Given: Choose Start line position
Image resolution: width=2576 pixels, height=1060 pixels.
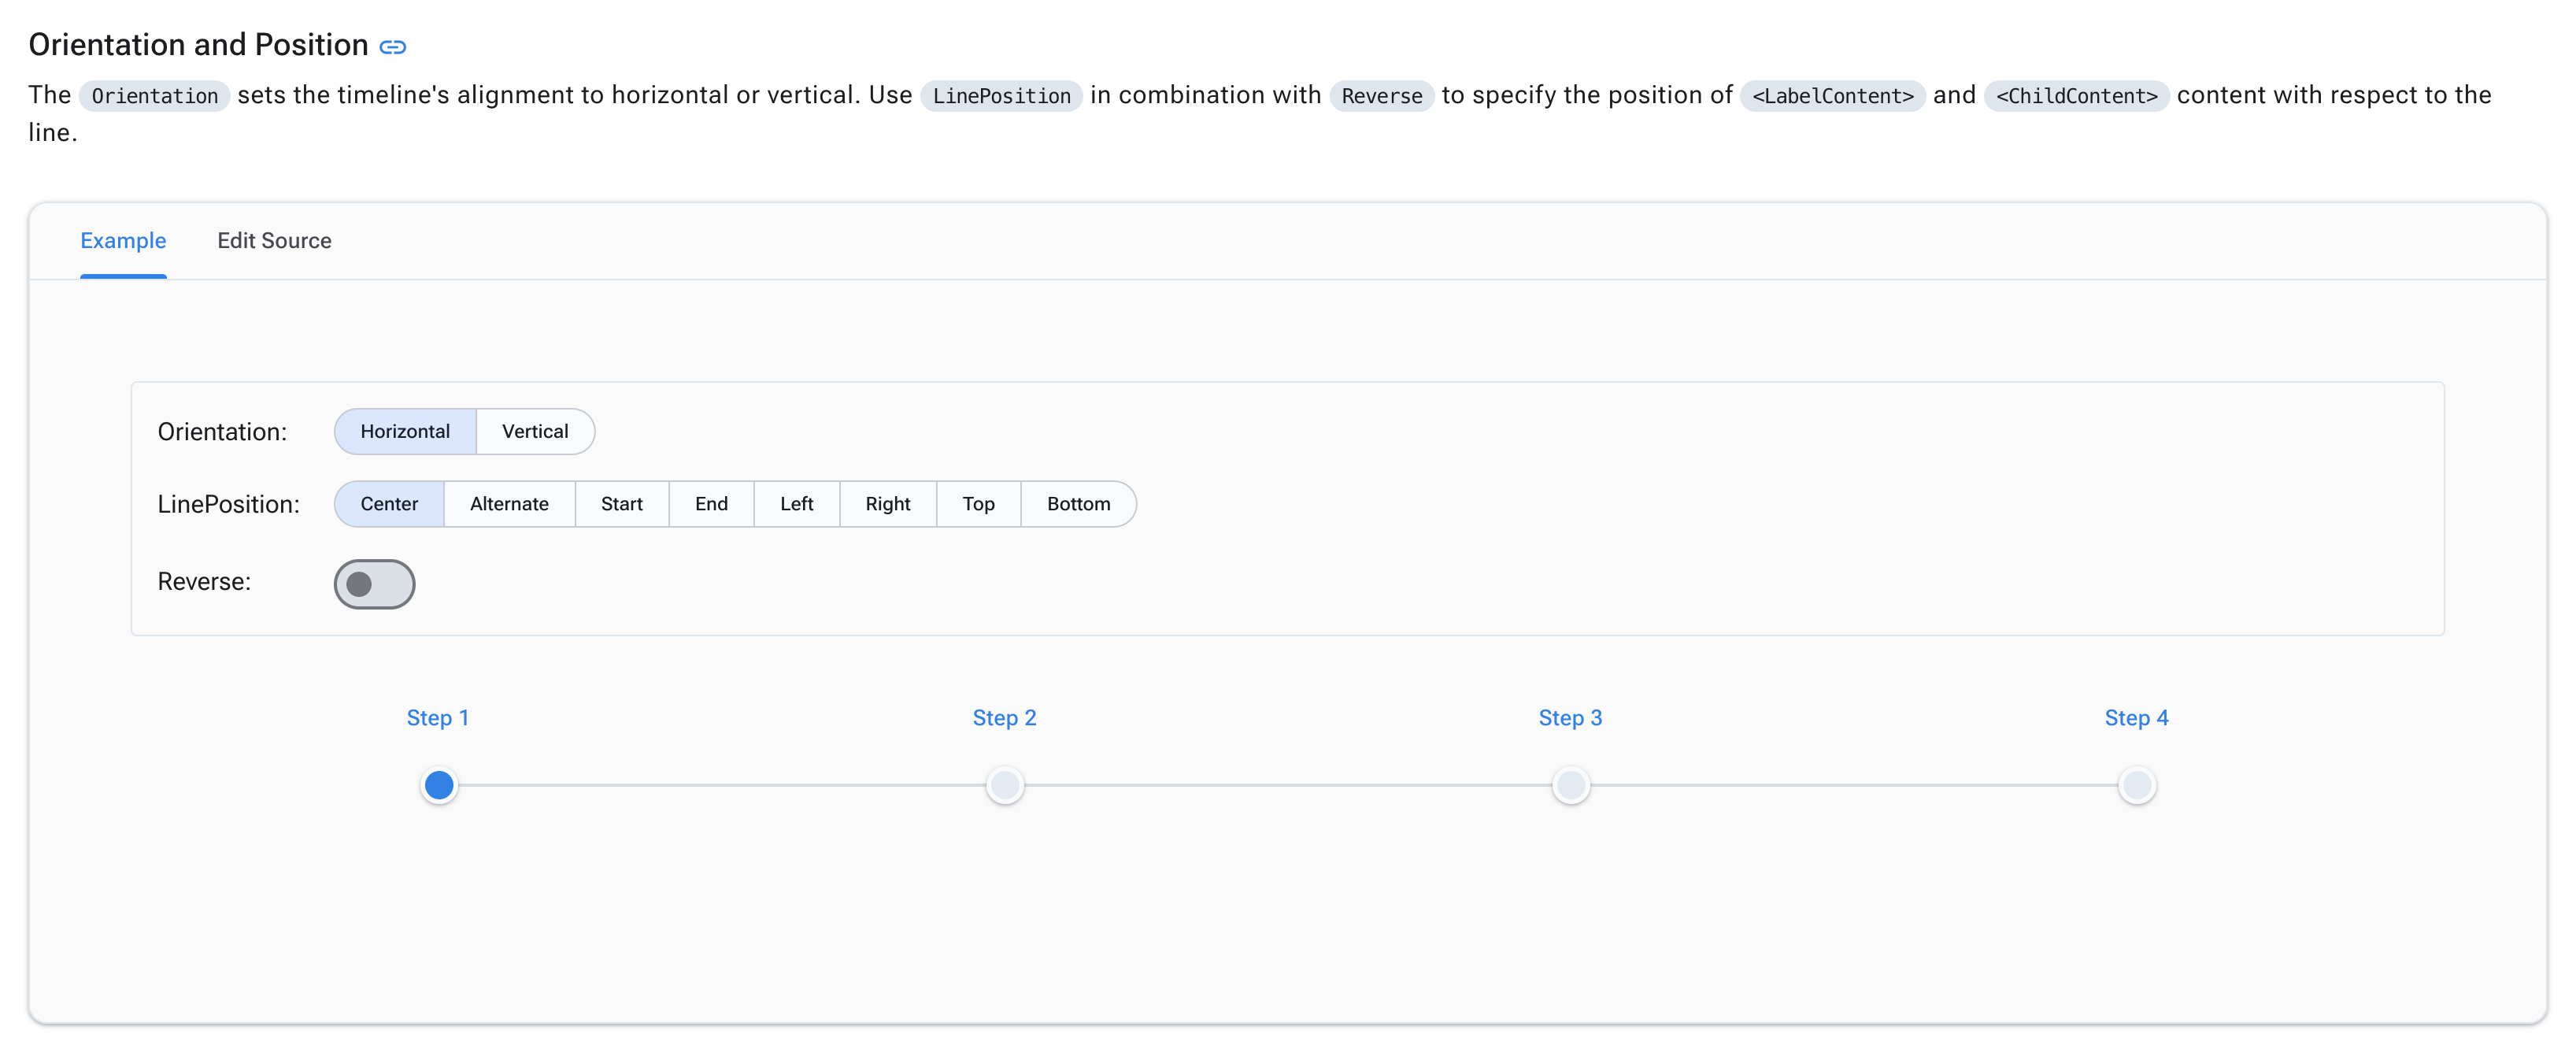Looking at the screenshot, I should pyautogui.click(x=622, y=504).
